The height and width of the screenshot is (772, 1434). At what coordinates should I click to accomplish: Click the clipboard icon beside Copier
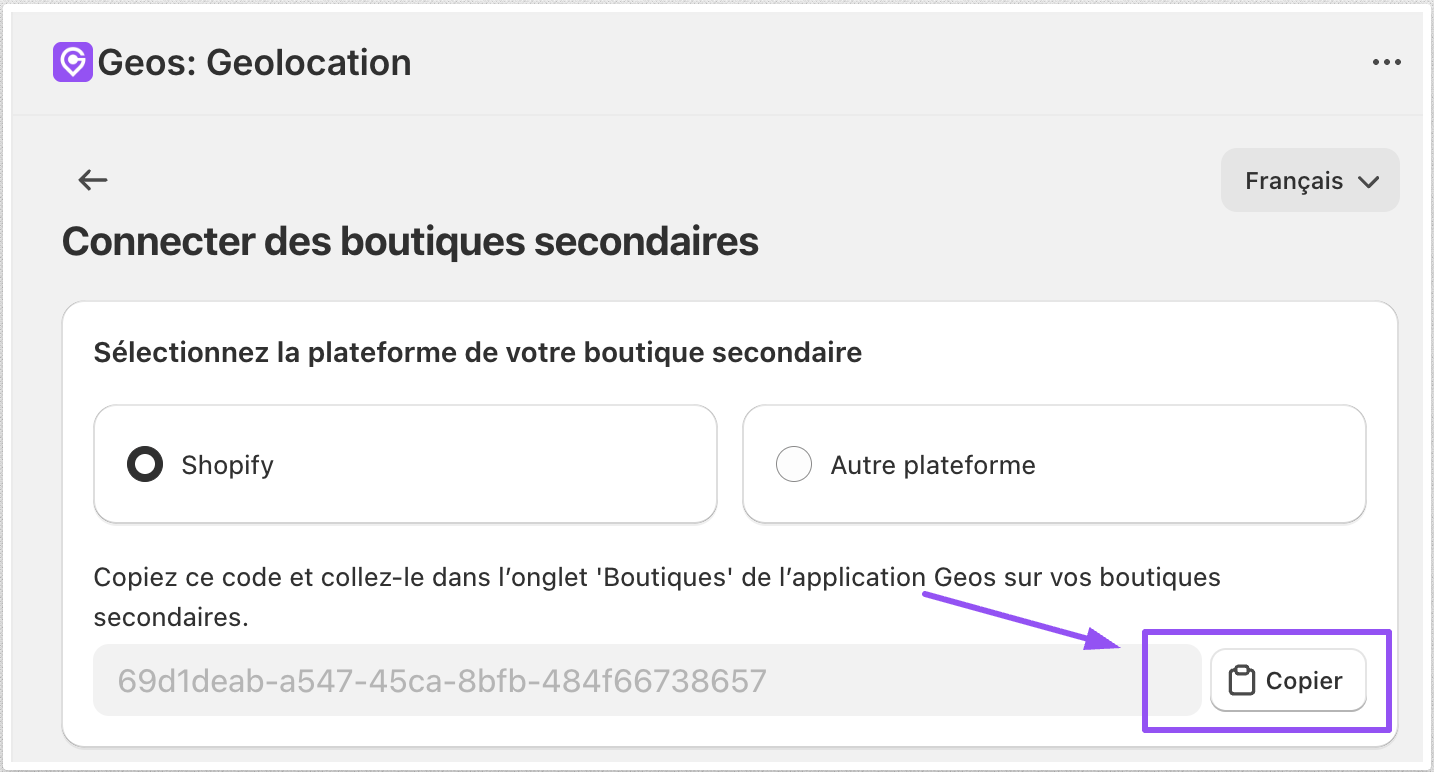1241,681
